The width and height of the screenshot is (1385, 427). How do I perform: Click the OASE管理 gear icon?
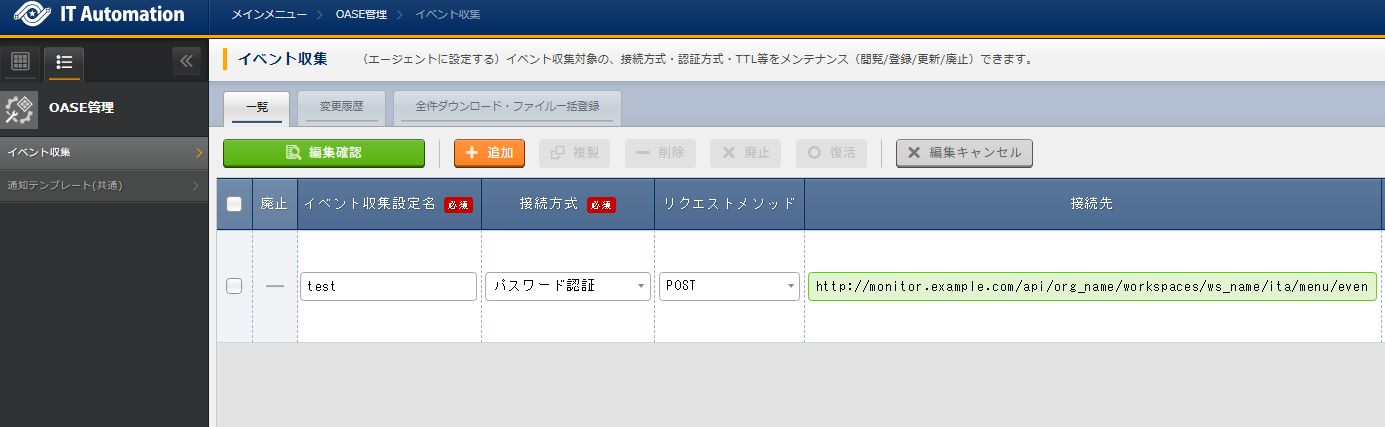(x=20, y=108)
